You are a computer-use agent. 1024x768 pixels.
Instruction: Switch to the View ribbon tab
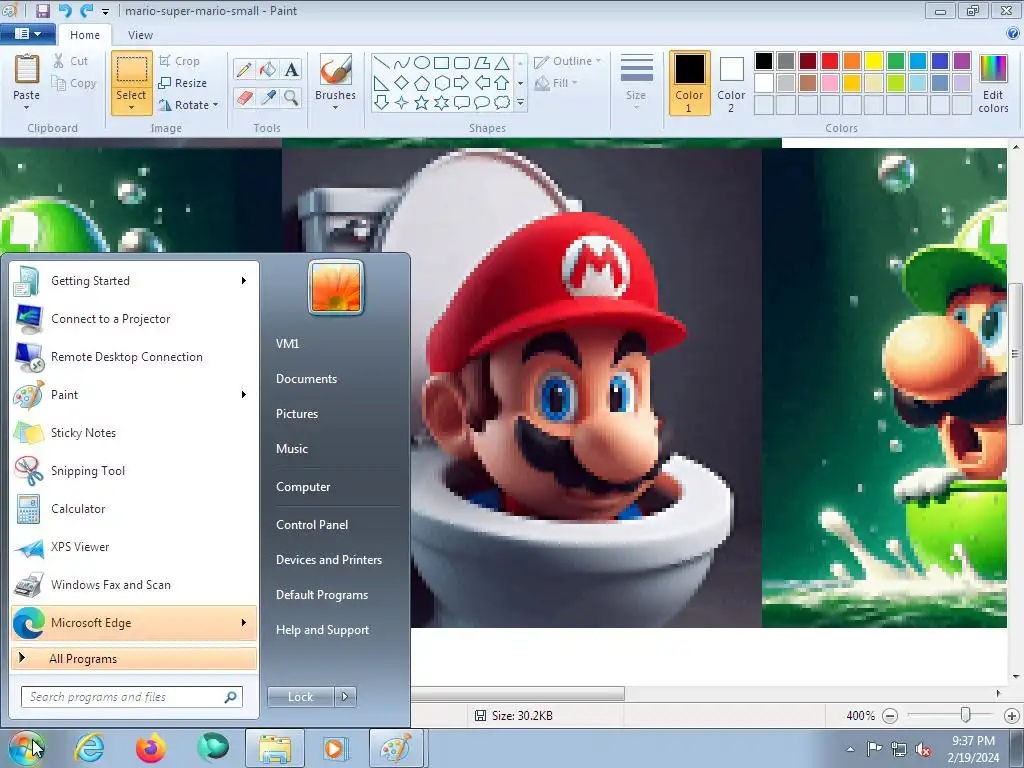[140, 35]
